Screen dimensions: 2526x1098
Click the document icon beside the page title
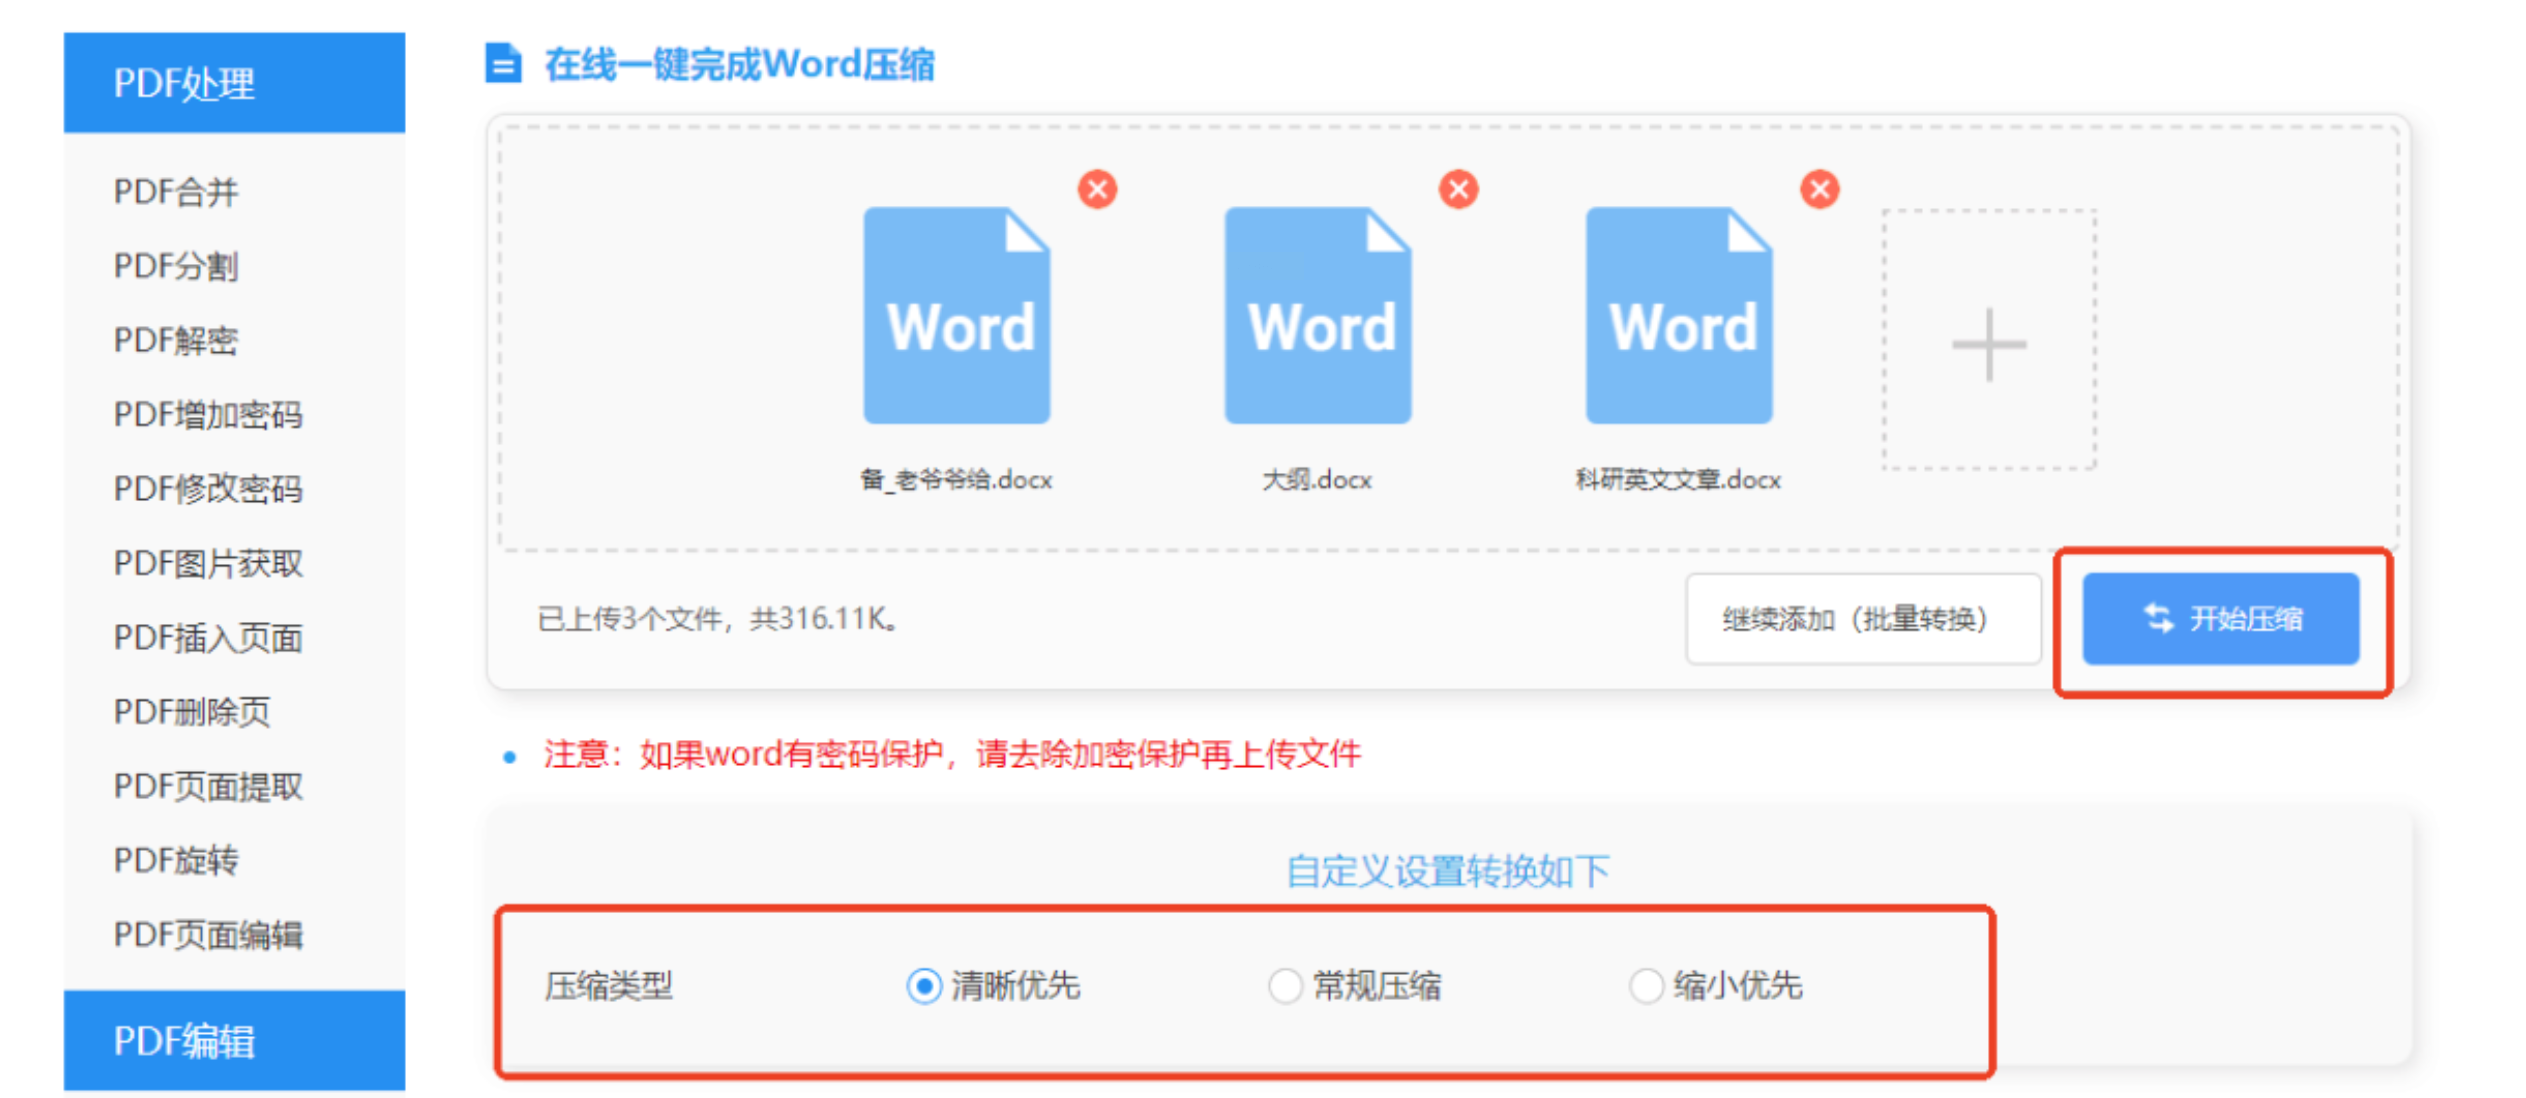[x=503, y=63]
